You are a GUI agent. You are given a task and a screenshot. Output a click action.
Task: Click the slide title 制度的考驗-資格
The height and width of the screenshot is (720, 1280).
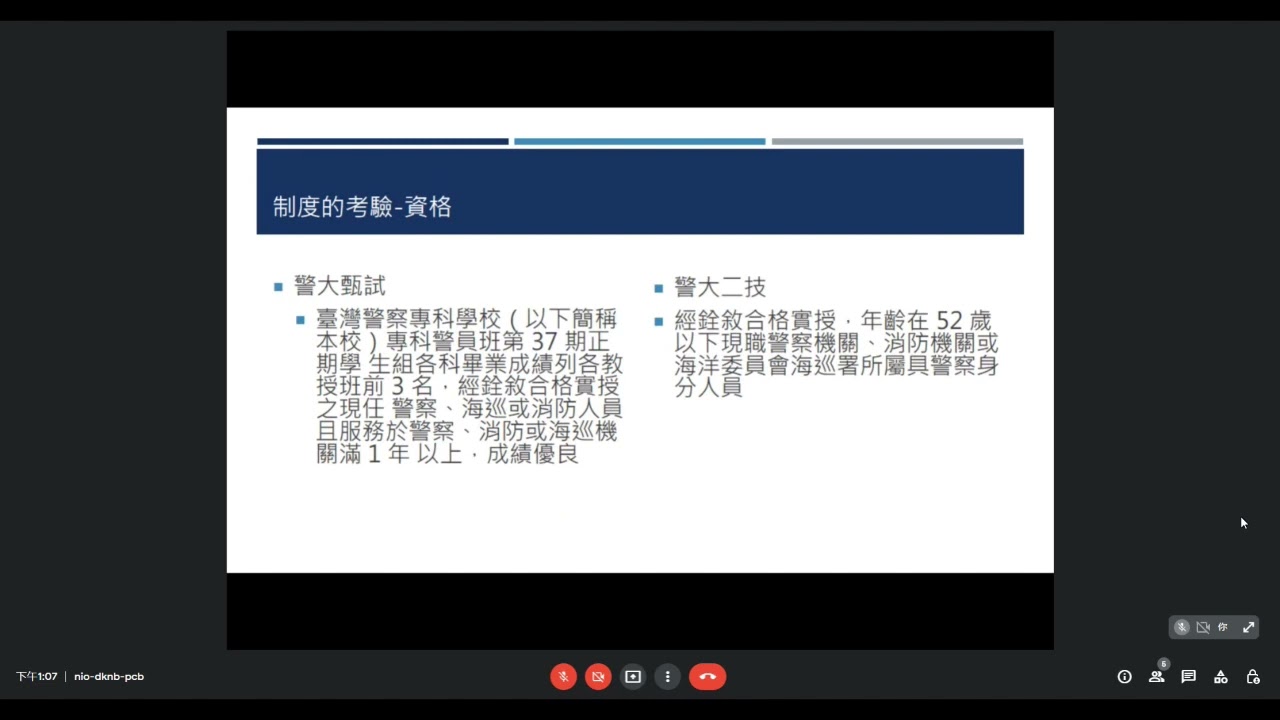pyautogui.click(x=362, y=207)
